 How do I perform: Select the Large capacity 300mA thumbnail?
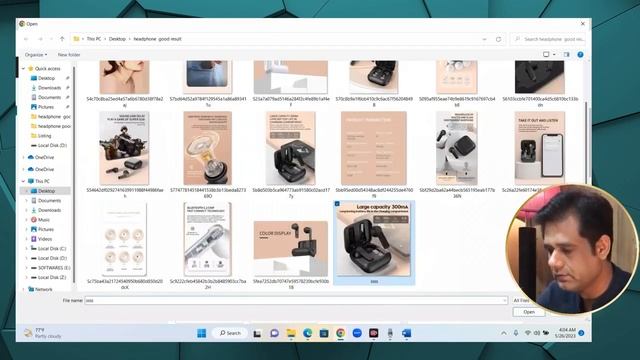374,240
